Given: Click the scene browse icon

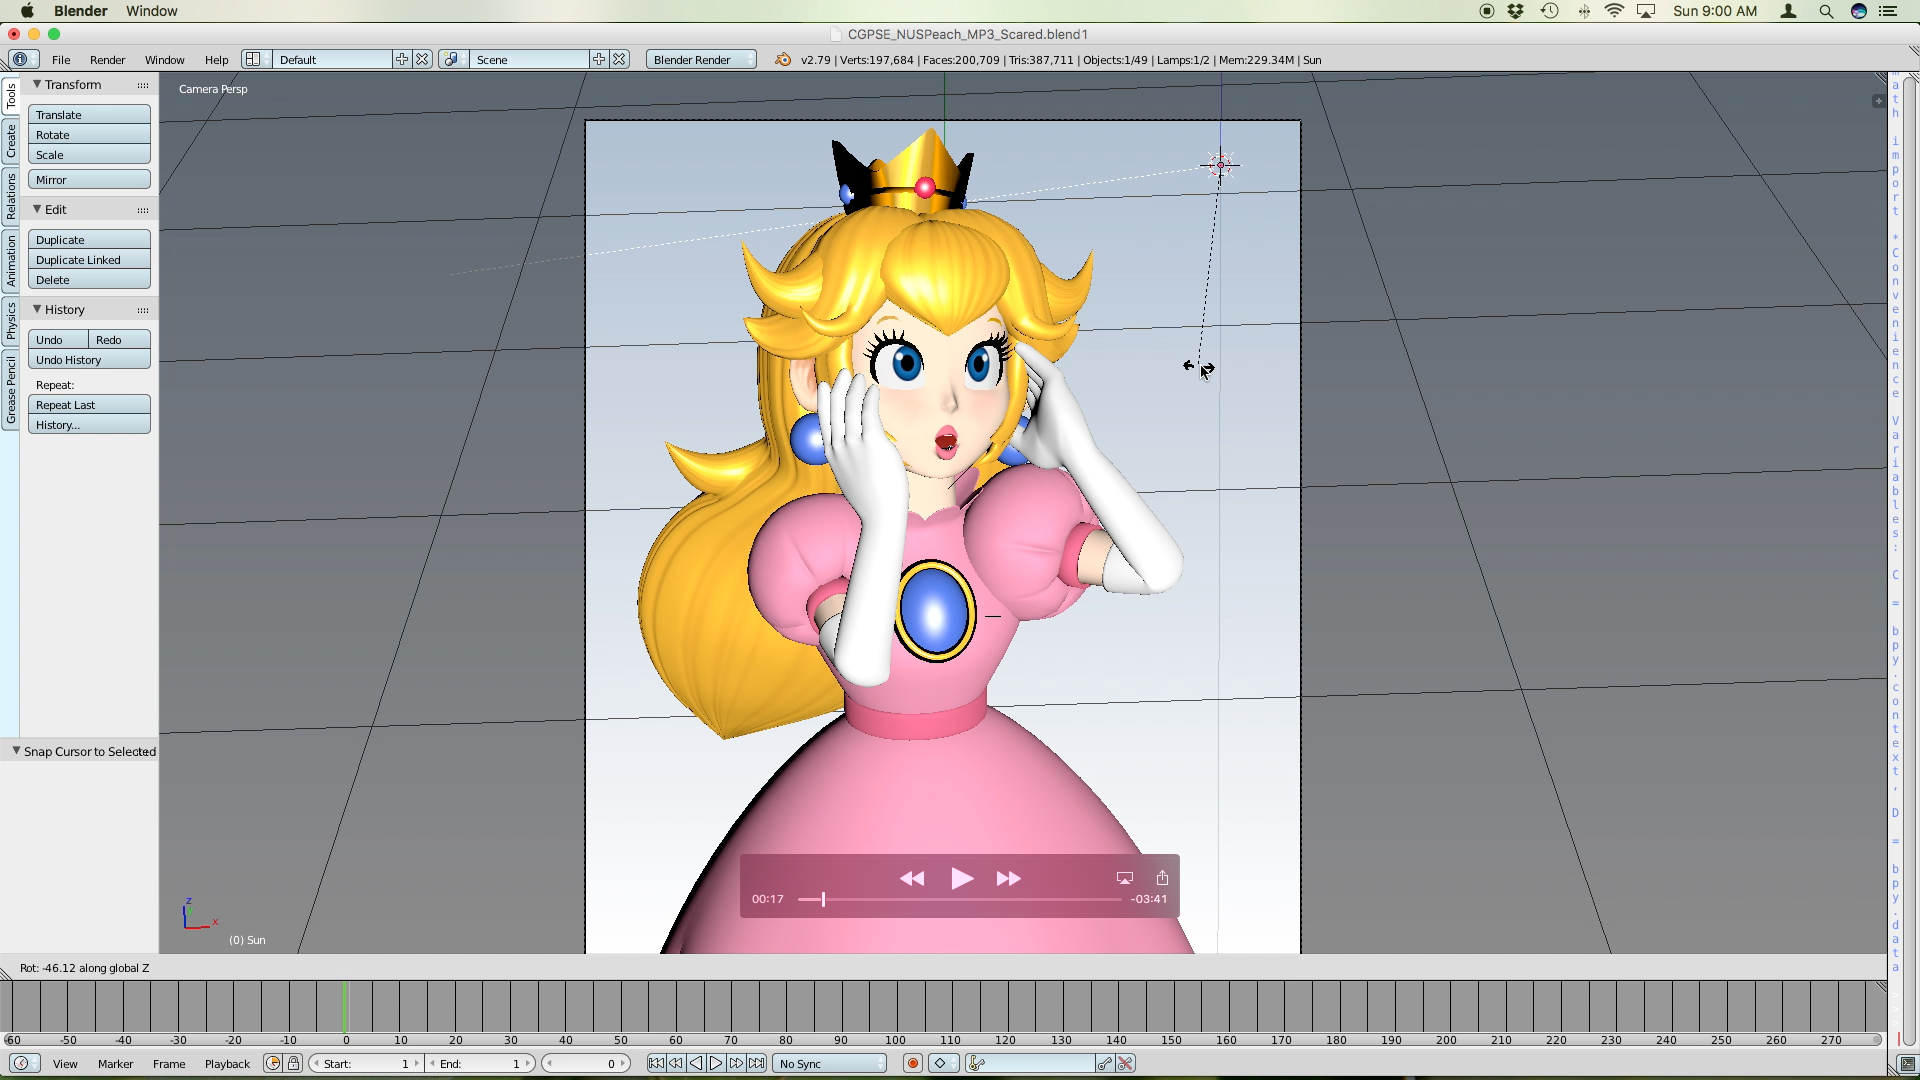Looking at the screenshot, I should [x=452, y=59].
